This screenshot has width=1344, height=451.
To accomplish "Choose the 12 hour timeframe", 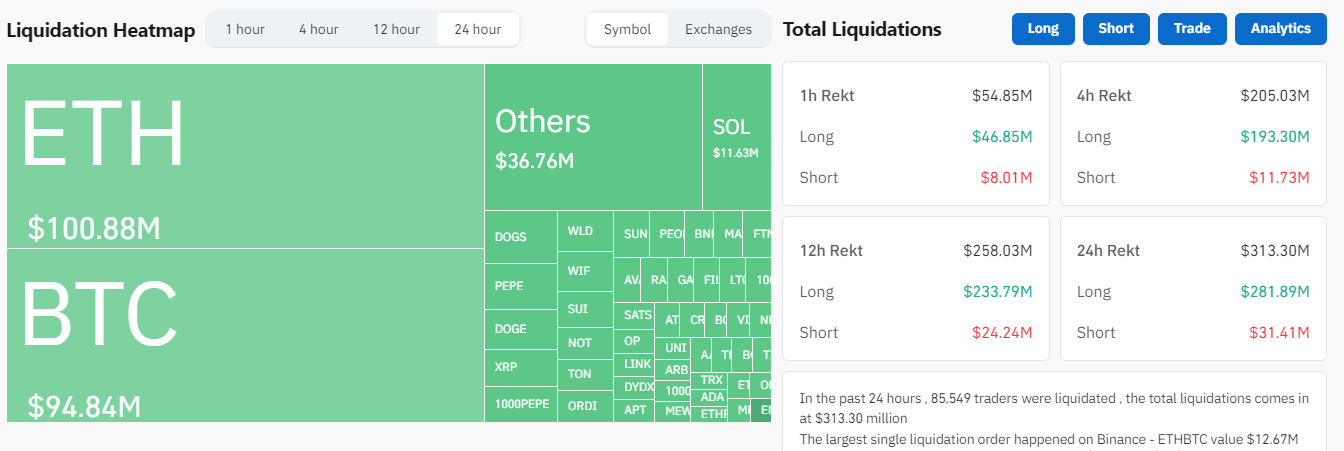I will point(396,29).
